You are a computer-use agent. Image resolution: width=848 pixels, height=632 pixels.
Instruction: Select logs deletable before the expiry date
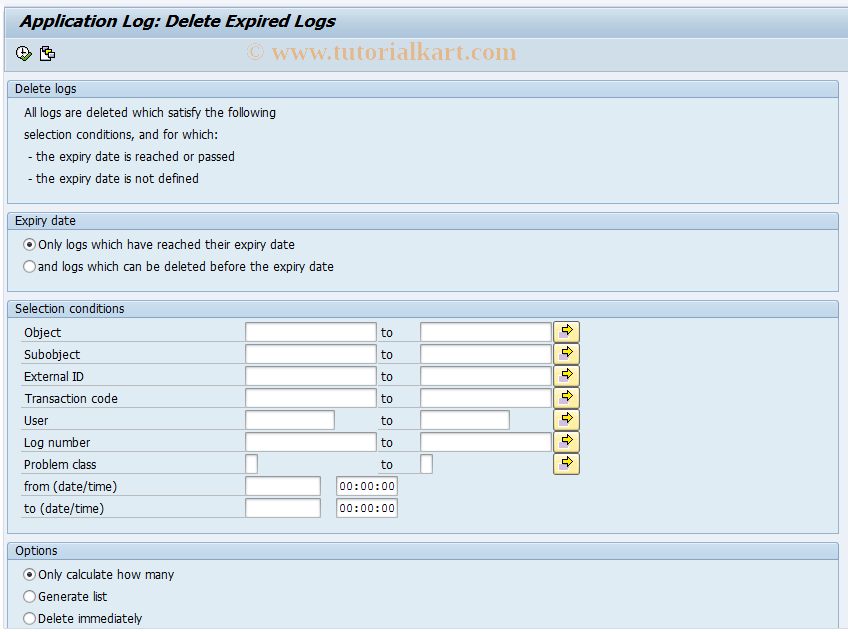click(29, 266)
